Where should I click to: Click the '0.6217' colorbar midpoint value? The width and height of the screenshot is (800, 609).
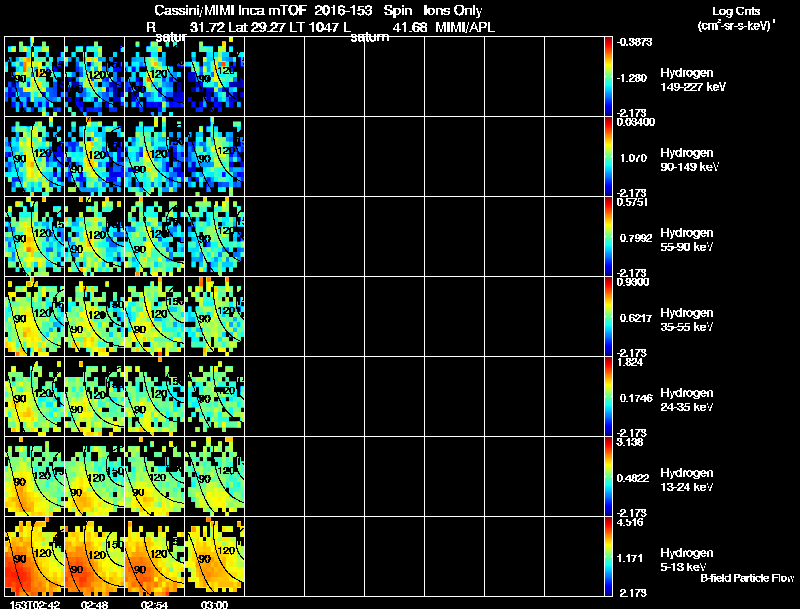[x=636, y=318]
